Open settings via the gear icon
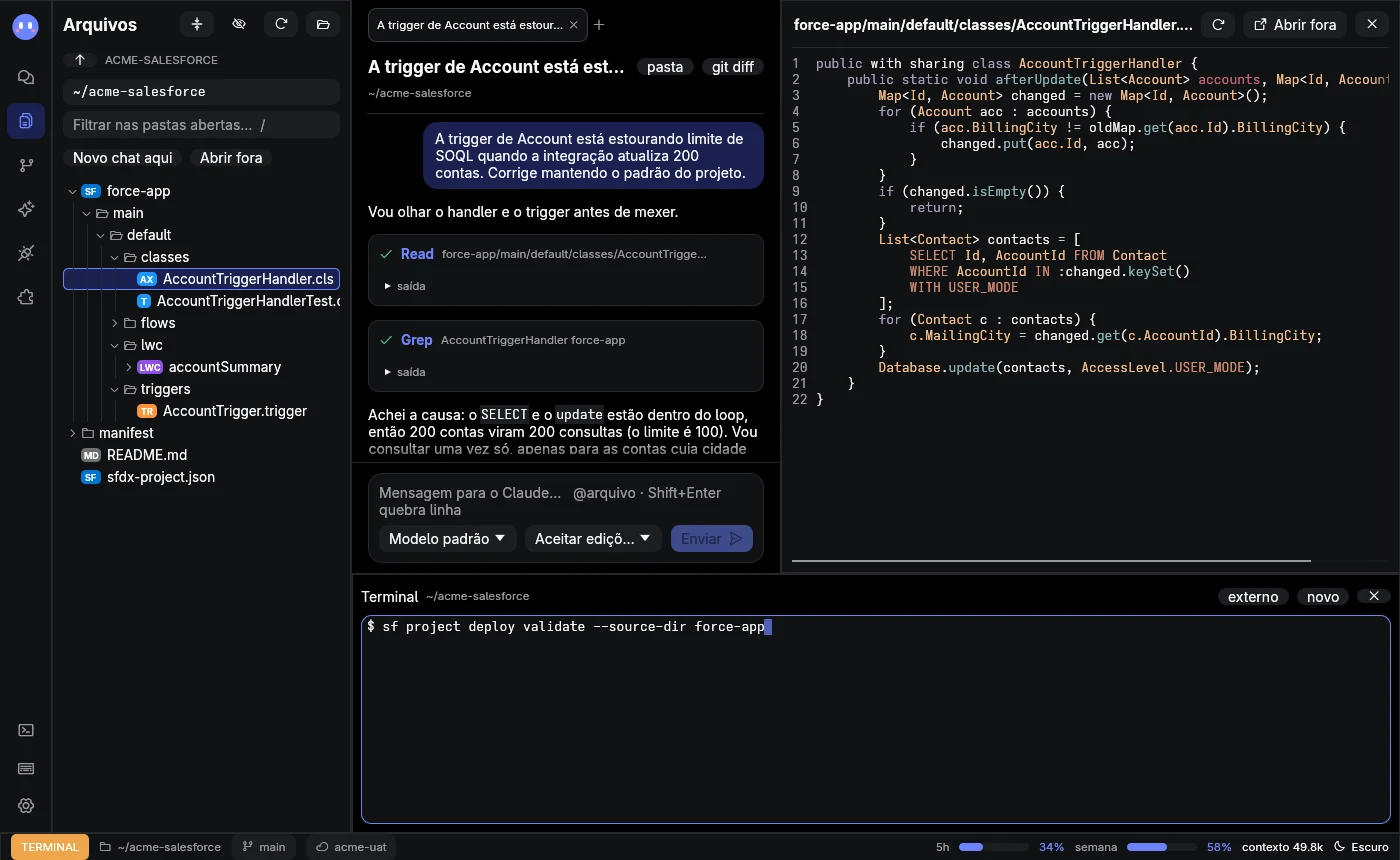 click(x=26, y=806)
